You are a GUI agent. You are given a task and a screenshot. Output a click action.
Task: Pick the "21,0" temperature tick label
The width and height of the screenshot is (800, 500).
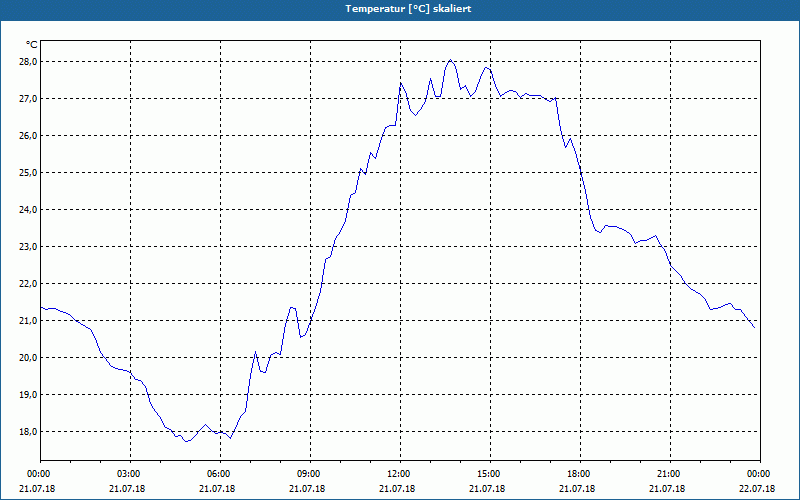(28, 320)
